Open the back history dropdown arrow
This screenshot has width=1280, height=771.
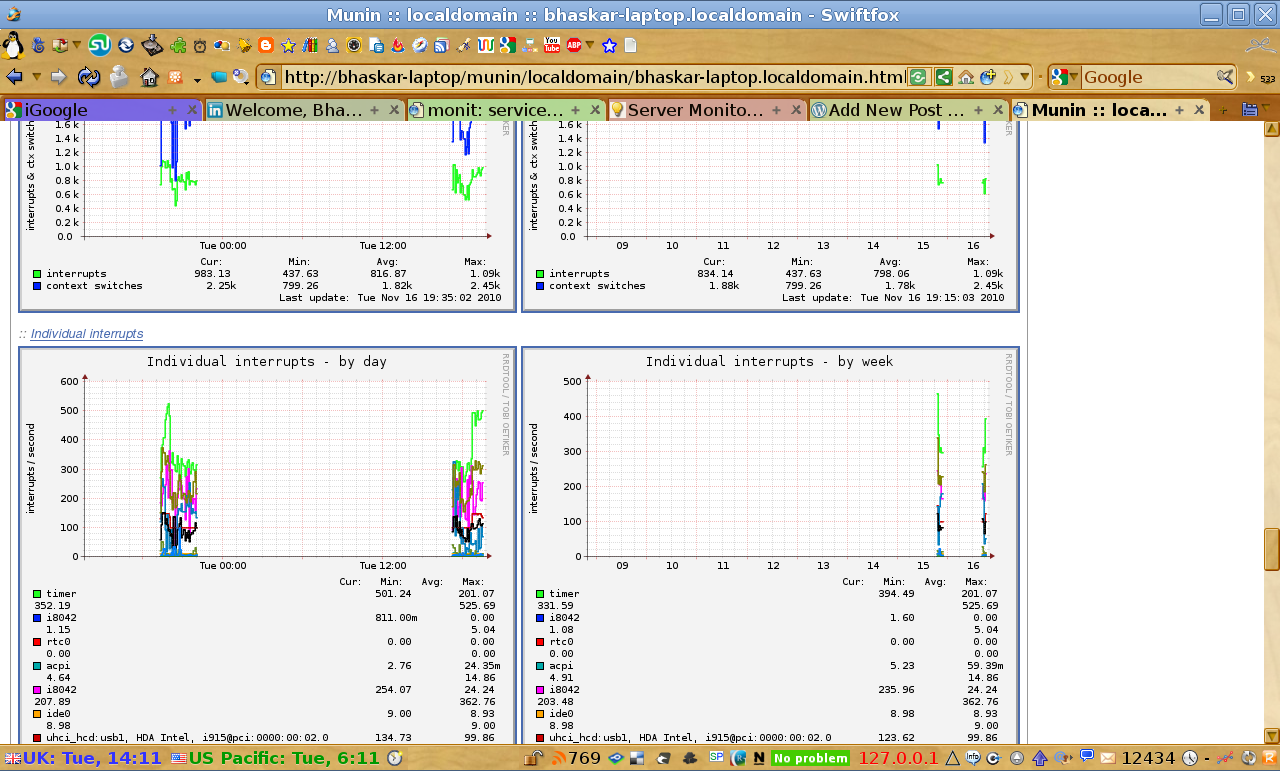point(37,77)
